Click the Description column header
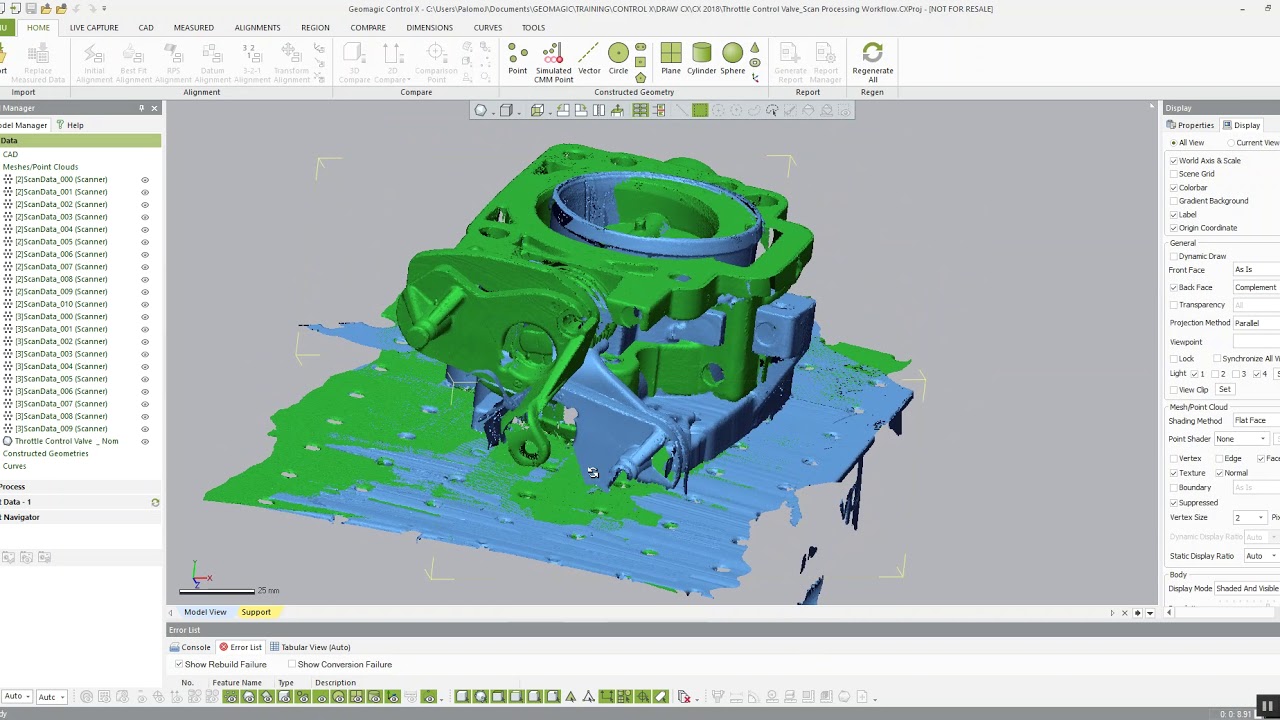This screenshot has height=720, width=1280. point(335,683)
